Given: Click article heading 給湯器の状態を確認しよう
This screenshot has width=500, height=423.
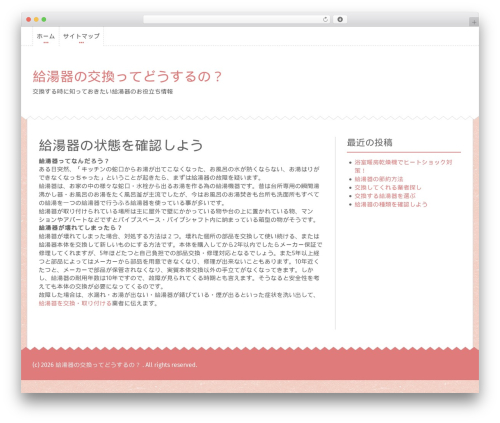Looking at the screenshot, I should [x=121, y=145].
